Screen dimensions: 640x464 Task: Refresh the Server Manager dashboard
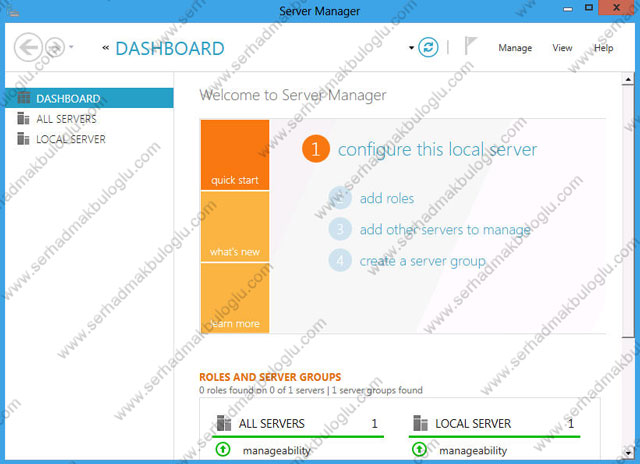[x=428, y=47]
